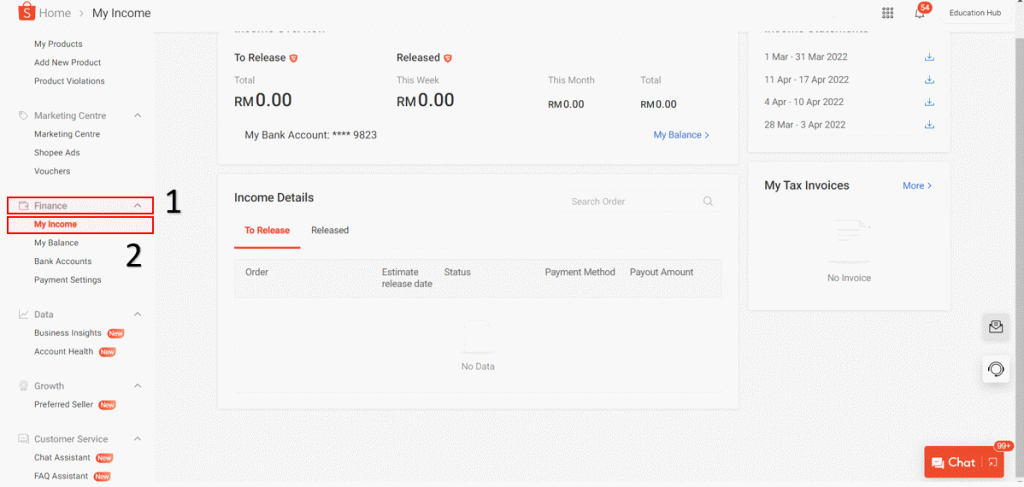Open the apps grid icon in header
Screen dimensions: 1024x487
888,13
